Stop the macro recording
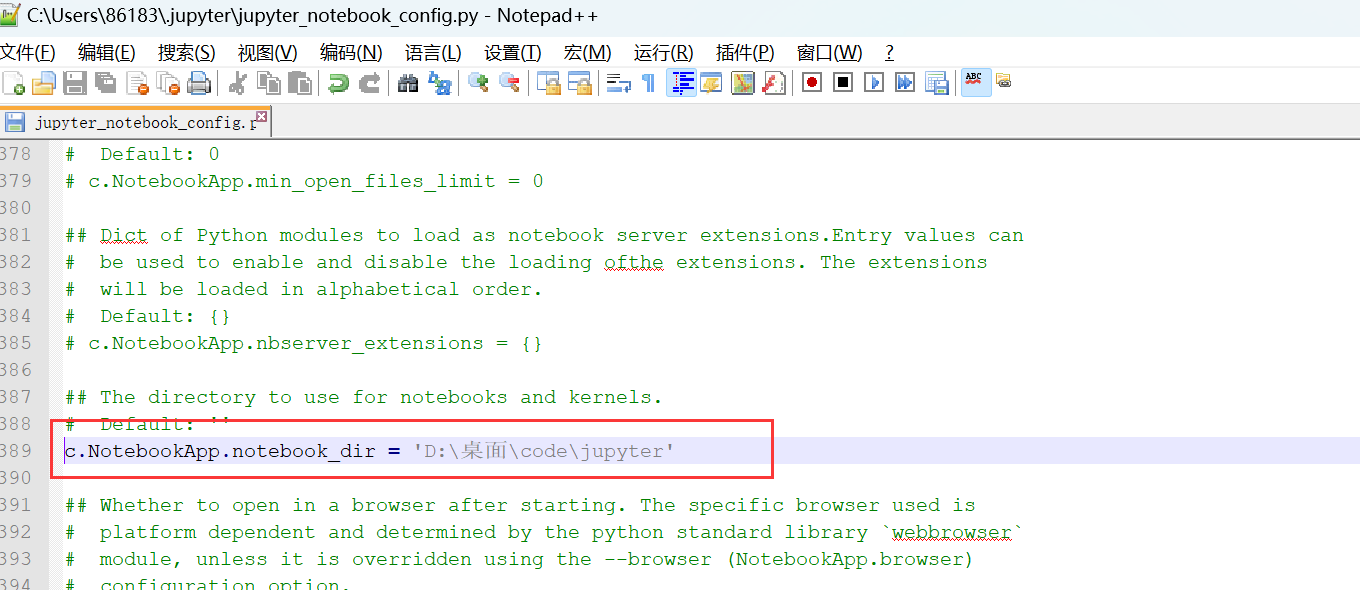1360x590 pixels. 842,82
